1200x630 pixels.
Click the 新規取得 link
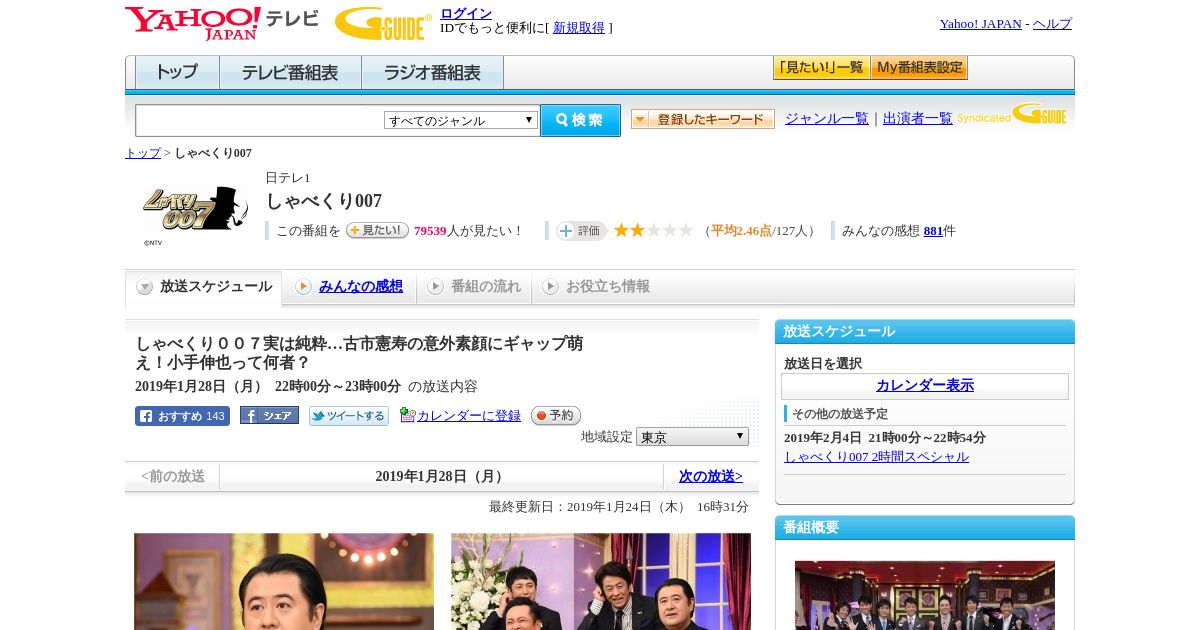pos(579,28)
